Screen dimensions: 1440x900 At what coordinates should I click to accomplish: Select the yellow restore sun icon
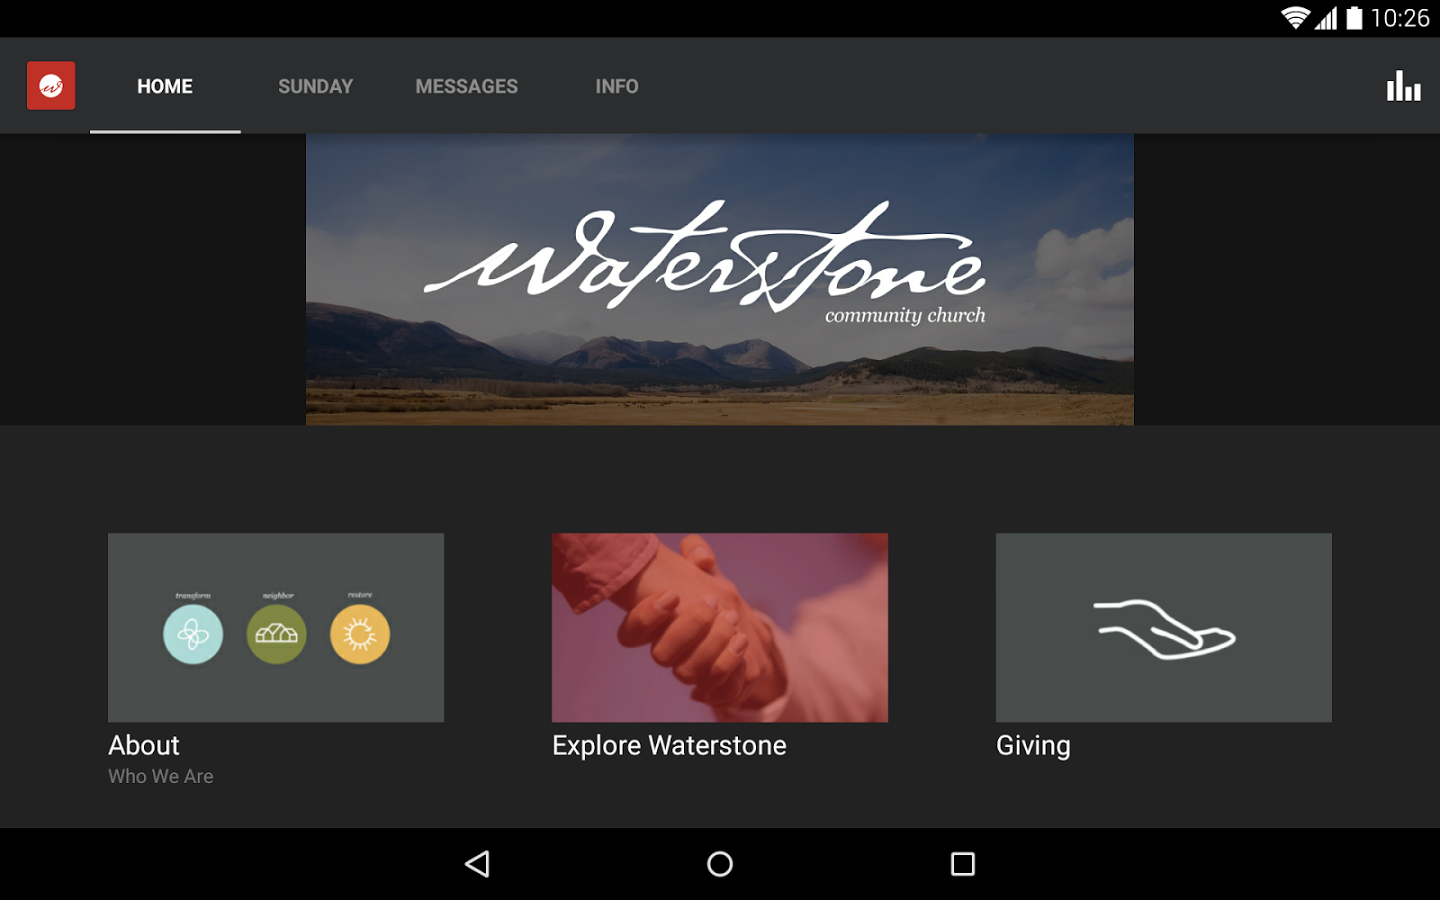(x=360, y=634)
